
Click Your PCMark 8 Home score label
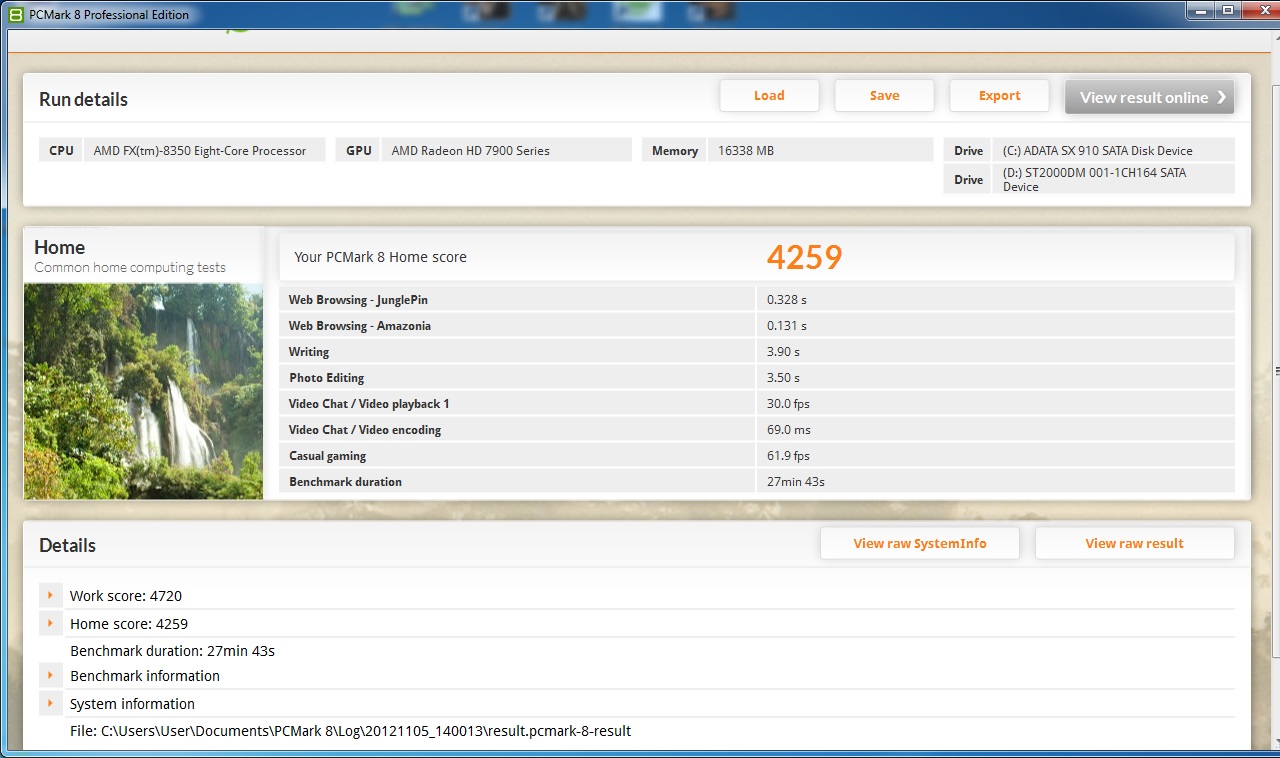(380, 257)
